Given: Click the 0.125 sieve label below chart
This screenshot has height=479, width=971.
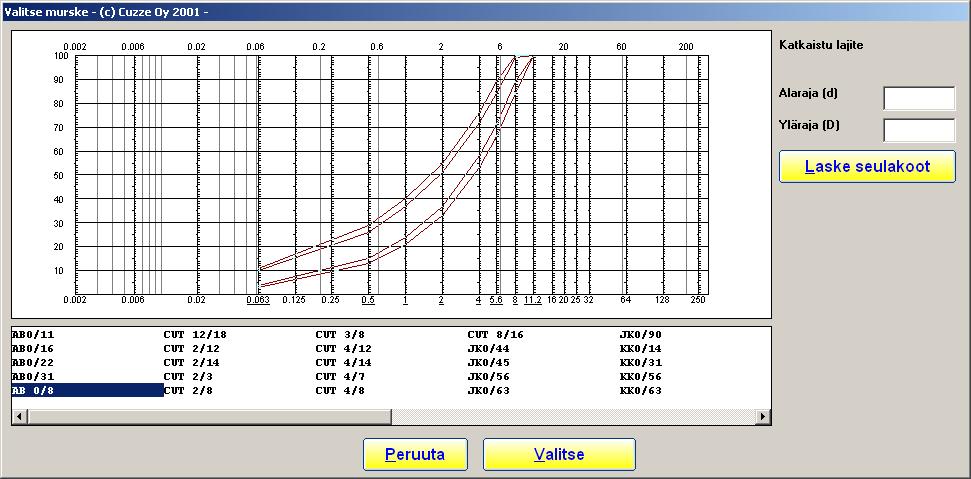Looking at the screenshot, I should tap(294, 300).
